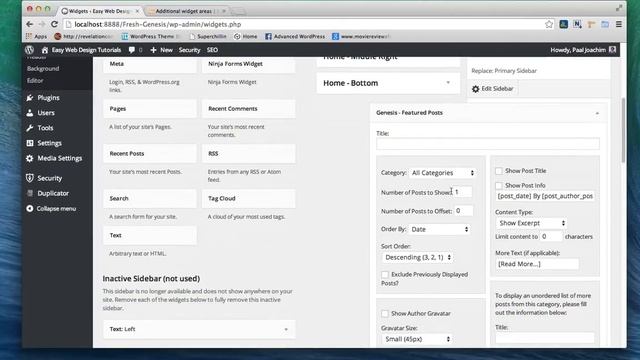
Task: Reload the page with the refresh icon
Action: coord(54,24)
